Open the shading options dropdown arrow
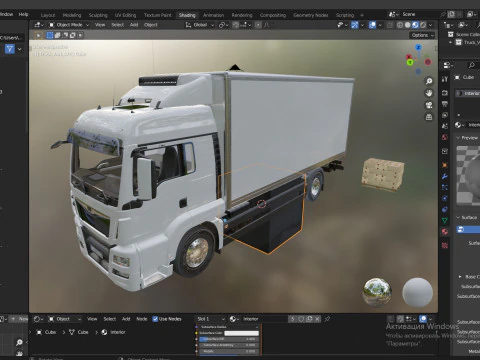This screenshot has width=480, height=360. click(431, 25)
